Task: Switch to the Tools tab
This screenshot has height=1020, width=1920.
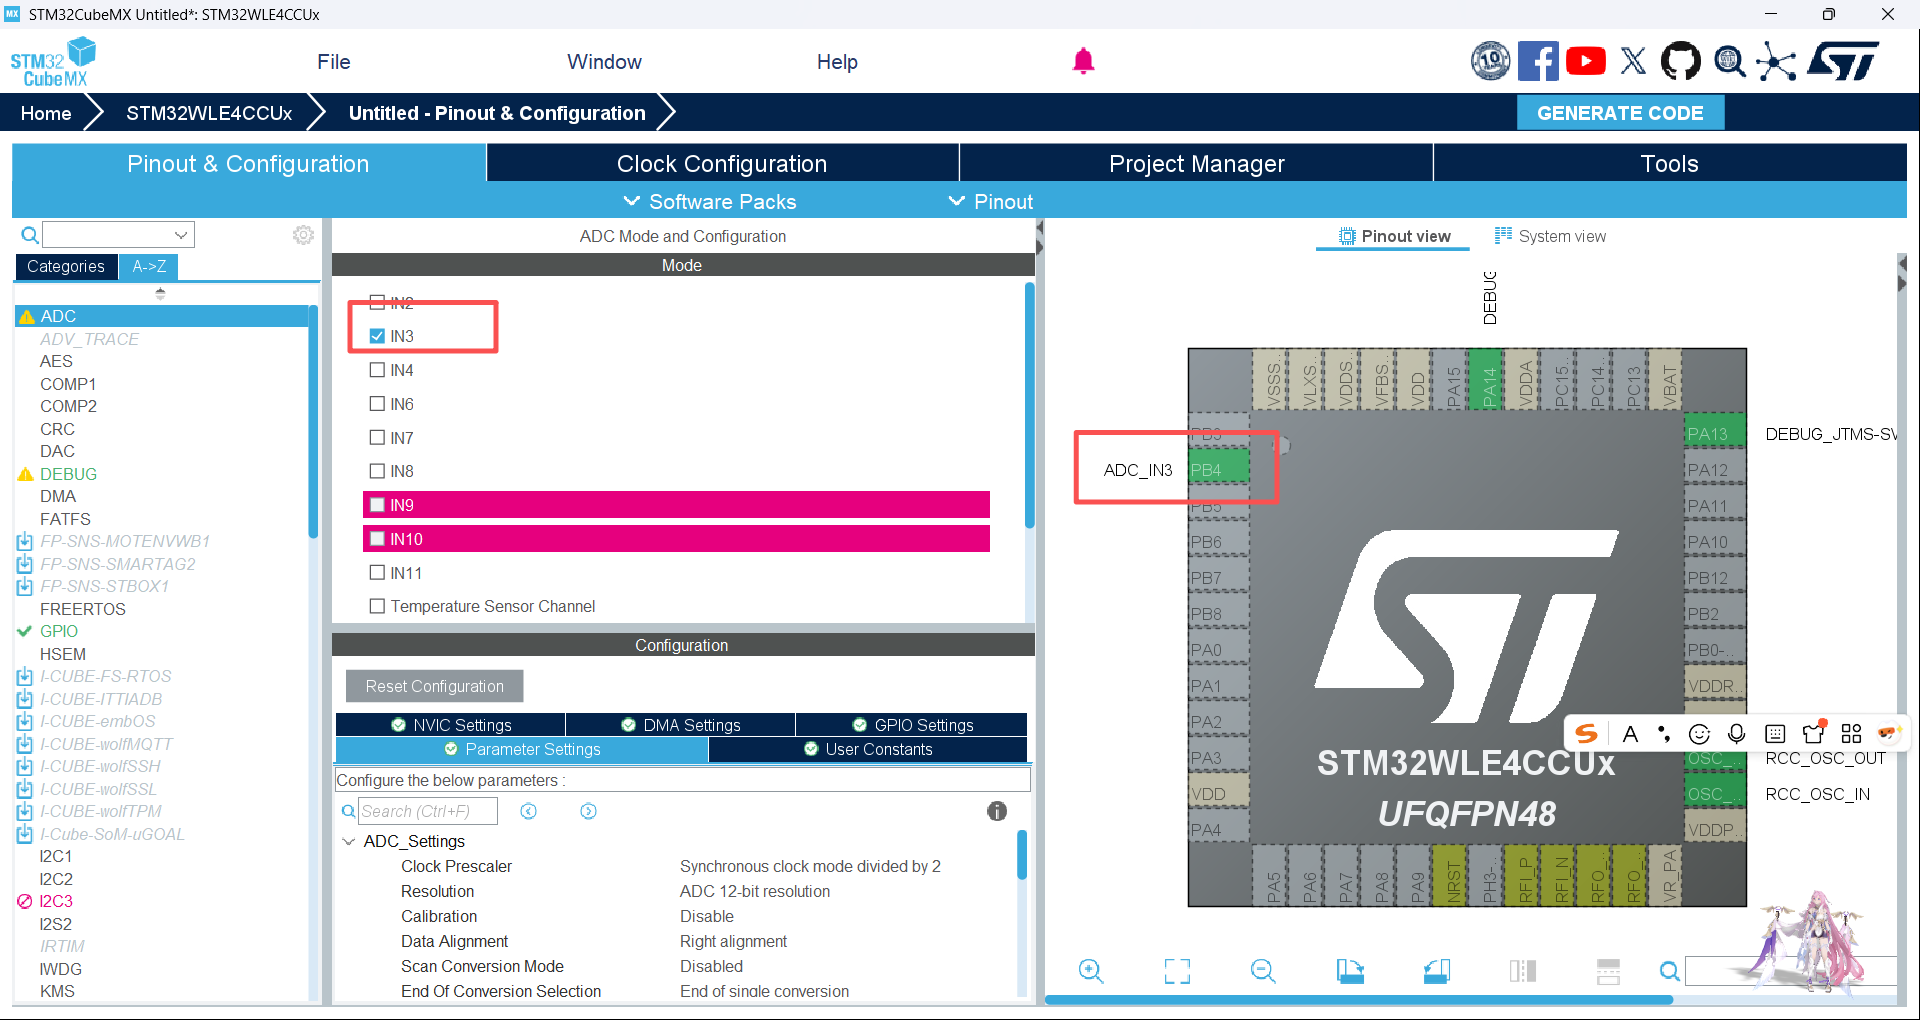Action: (x=1670, y=163)
